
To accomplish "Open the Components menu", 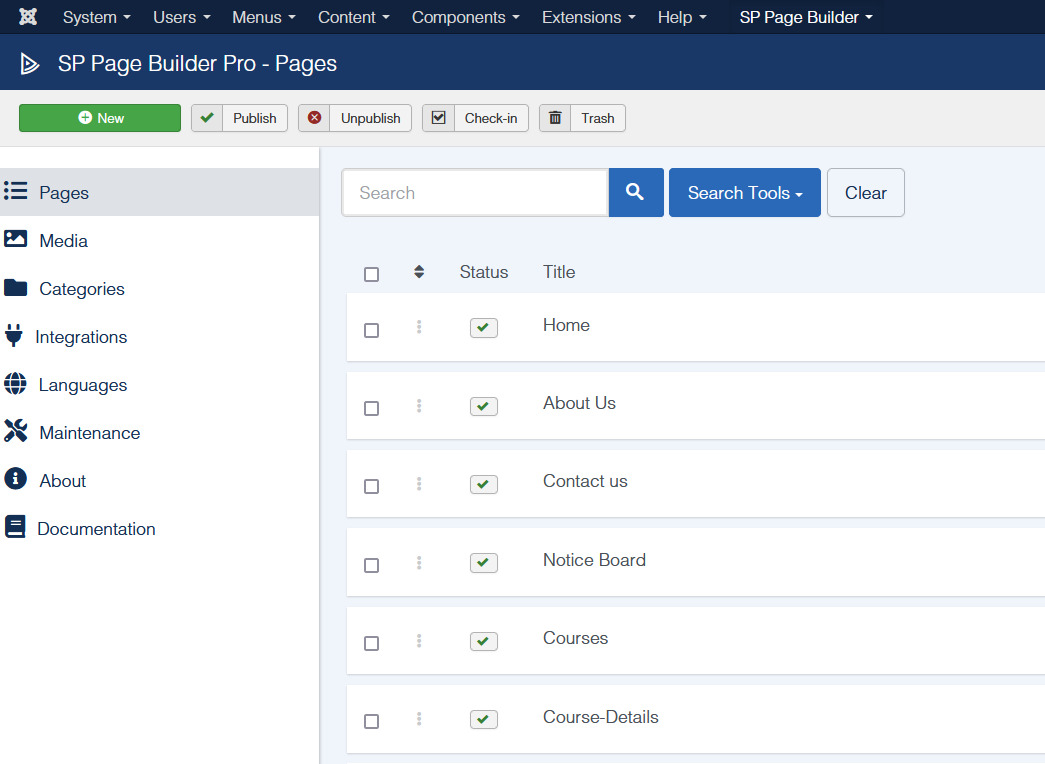I will coord(465,17).
